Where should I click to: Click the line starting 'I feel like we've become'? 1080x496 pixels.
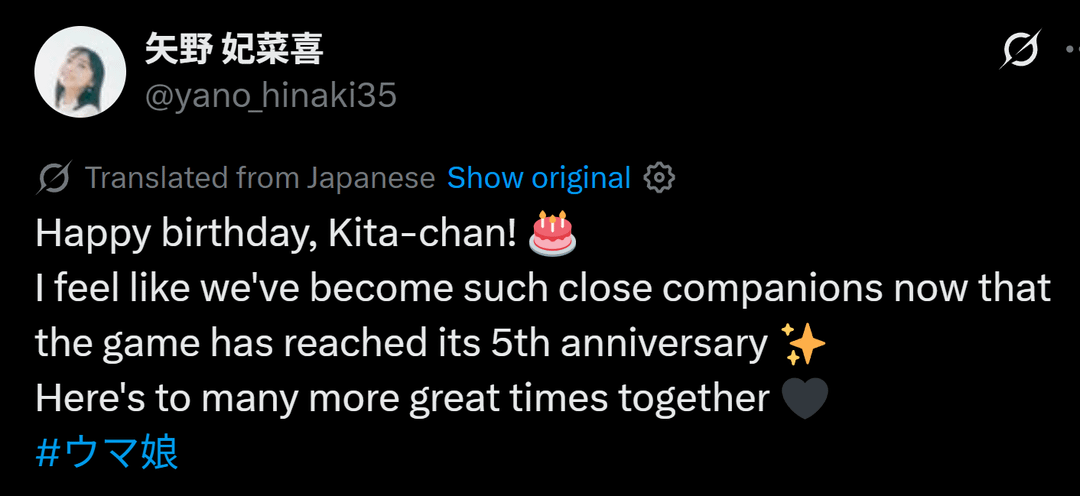click(x=543, y=289)
